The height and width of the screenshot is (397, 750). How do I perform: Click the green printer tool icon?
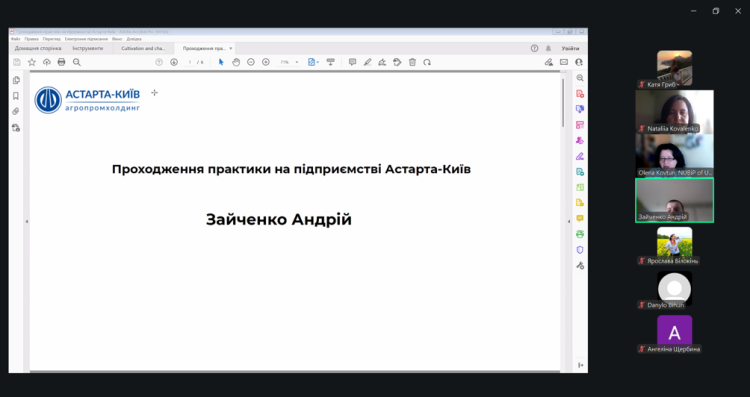[580, 234]
